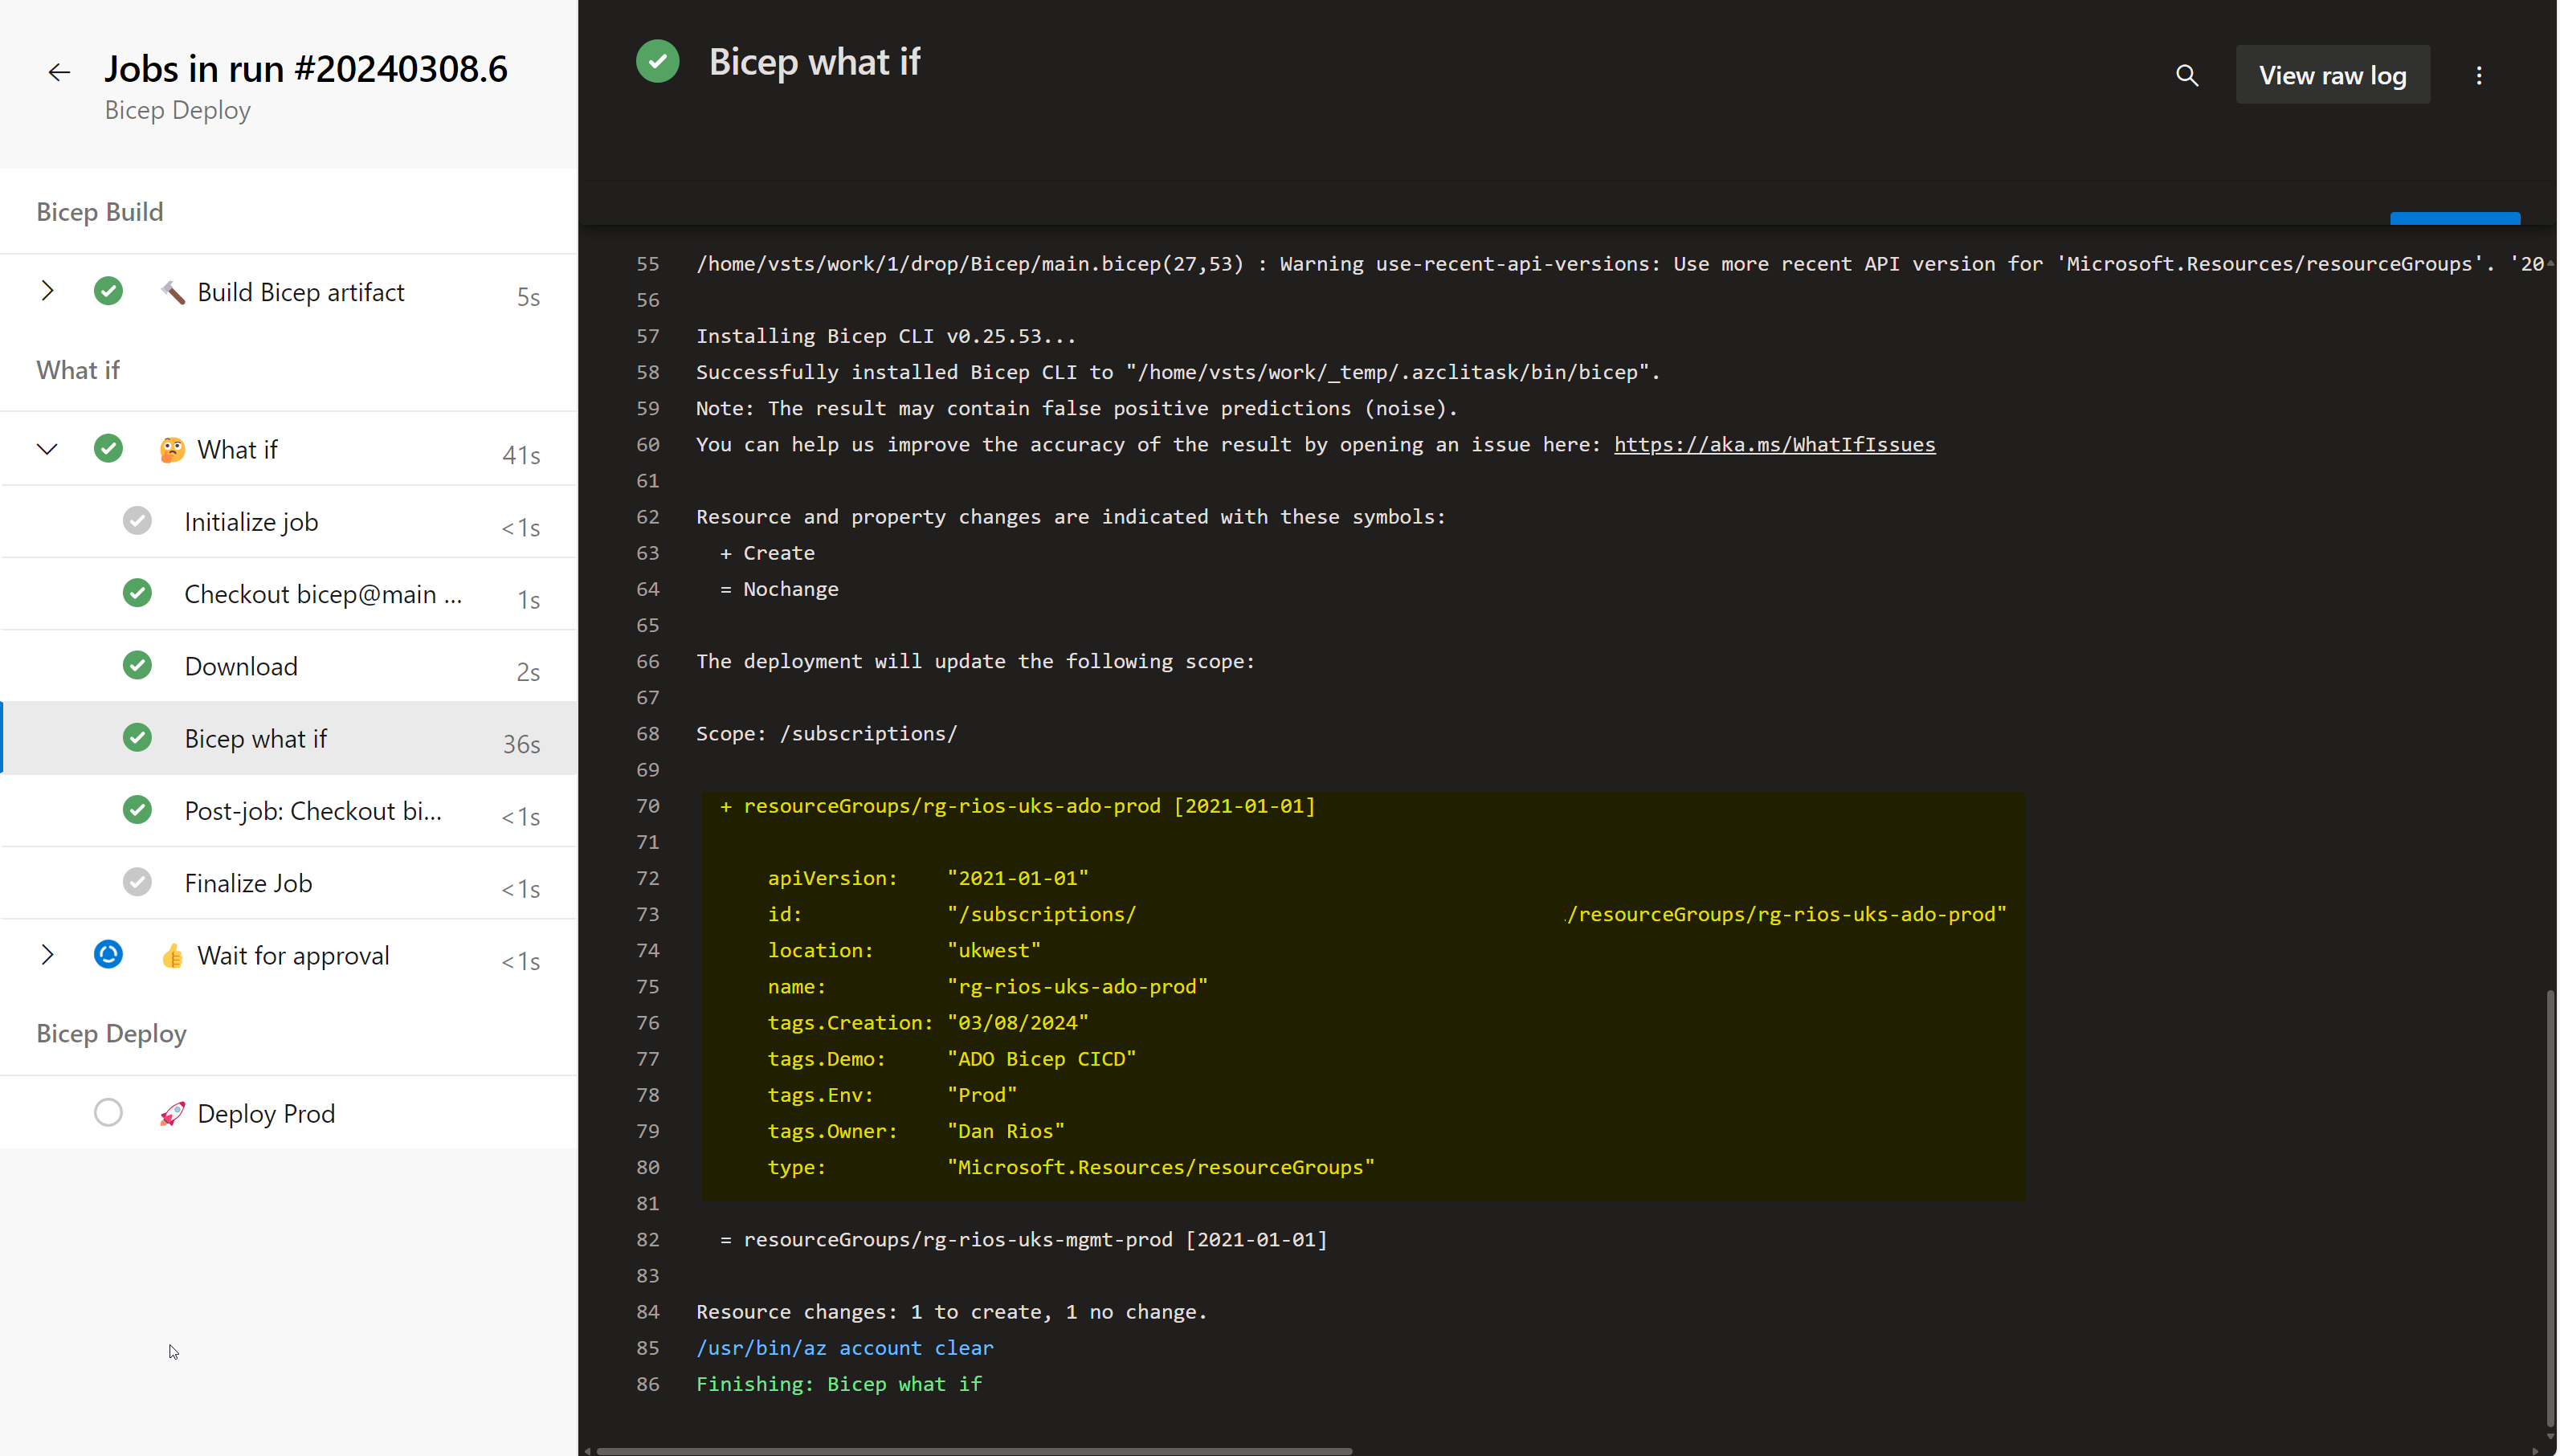
Task: Expand the Wait for approval job
Action: pos(47,955)
